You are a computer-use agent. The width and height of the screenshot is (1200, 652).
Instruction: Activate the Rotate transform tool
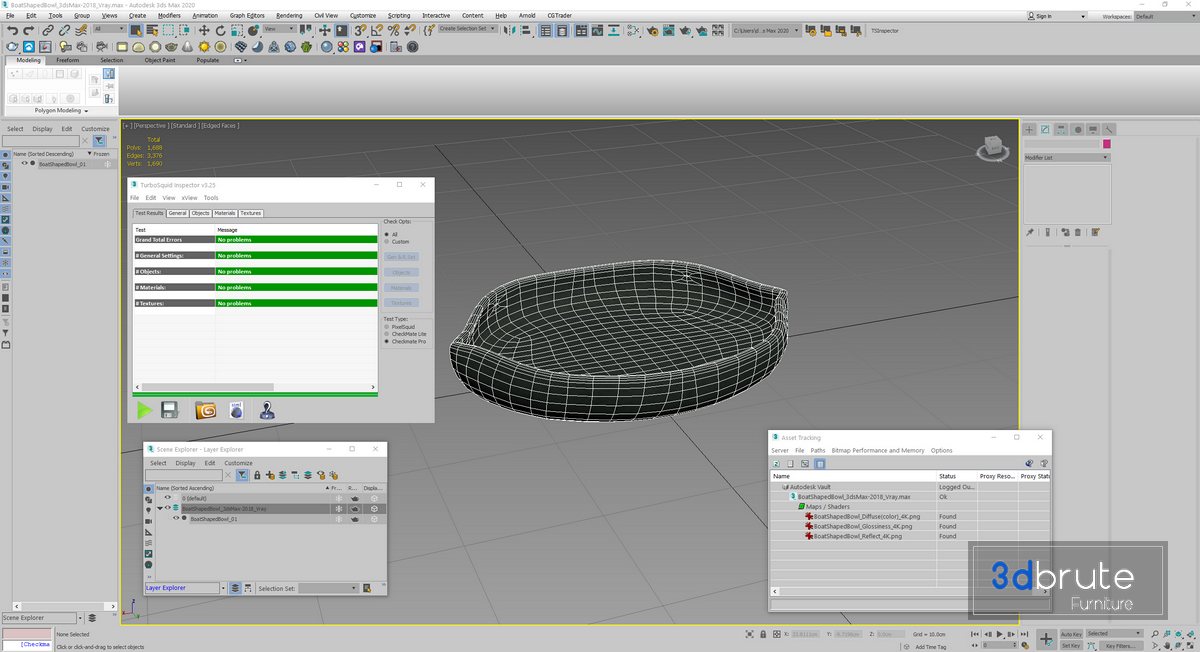tap(220, 30)
